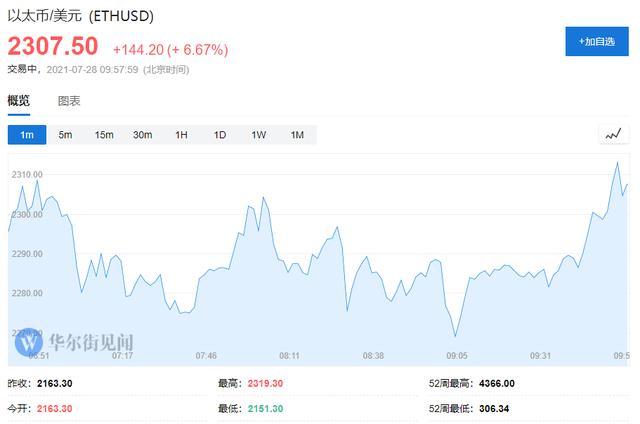Viewport: 640px width, 424px height.
Task: Switch chart to 1D interval
Action: (x=220, y=135)
